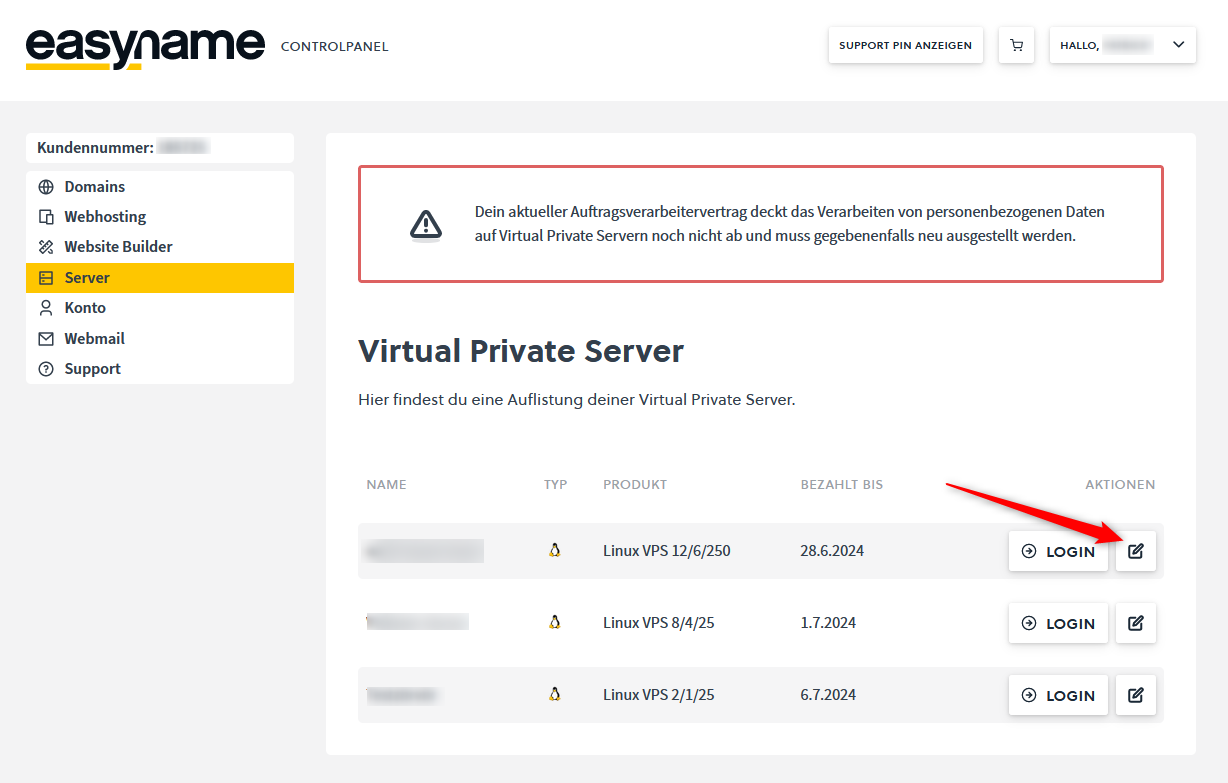Click the Linux VPS 8/4/25 product text
Viewport: 1228px width, 783px height.
pos(659,623)
